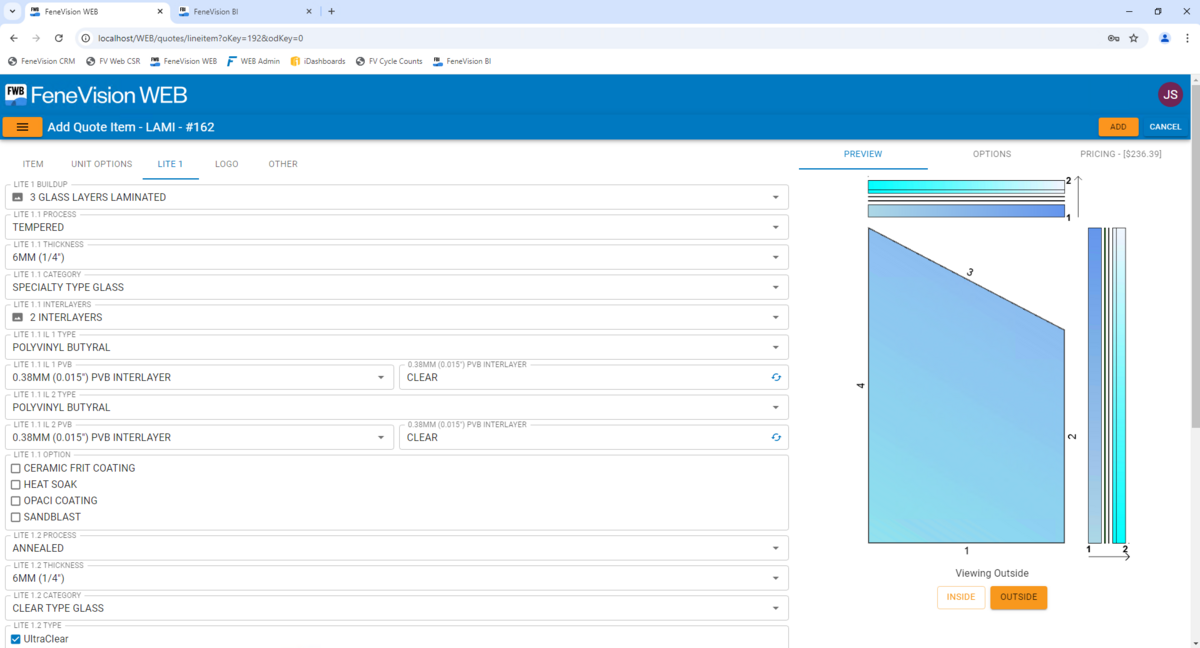Click the layers icon in 3 Glass Layers Laminated field
This screenshot has width=1200, height=648.
(x=17, y=197)
